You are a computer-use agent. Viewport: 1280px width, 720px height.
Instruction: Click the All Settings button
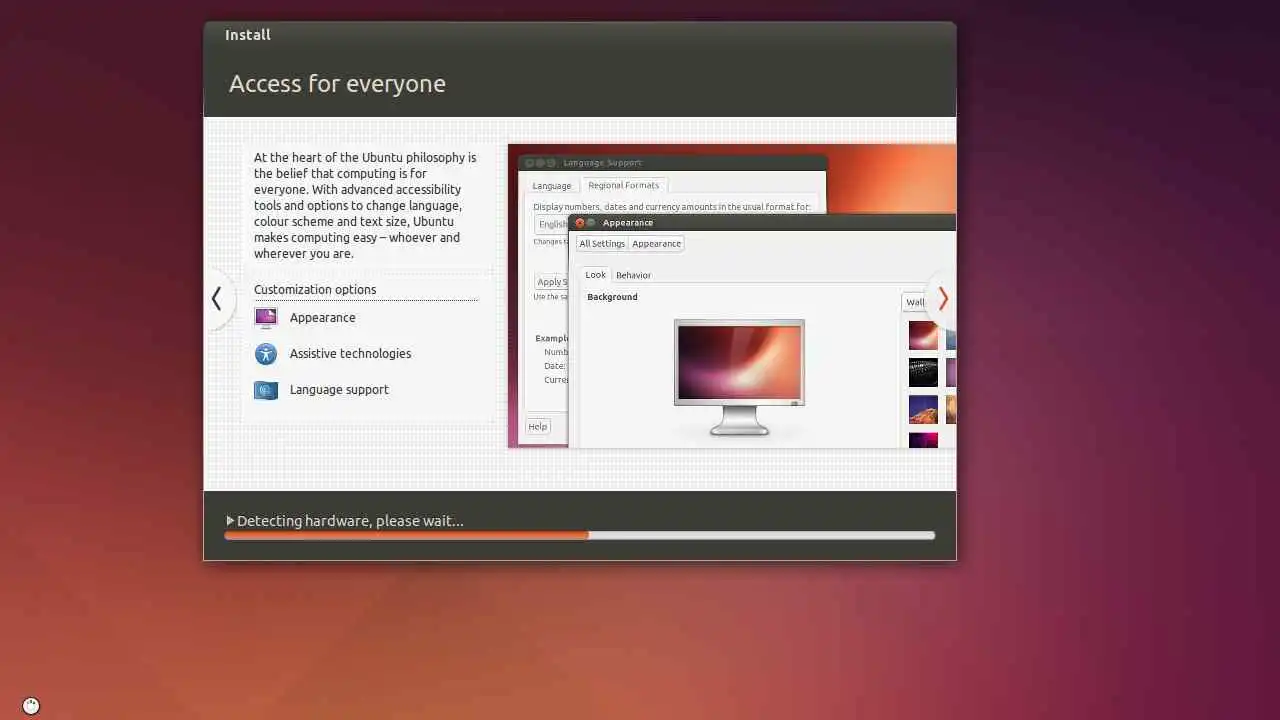click(x=602, y=244)
